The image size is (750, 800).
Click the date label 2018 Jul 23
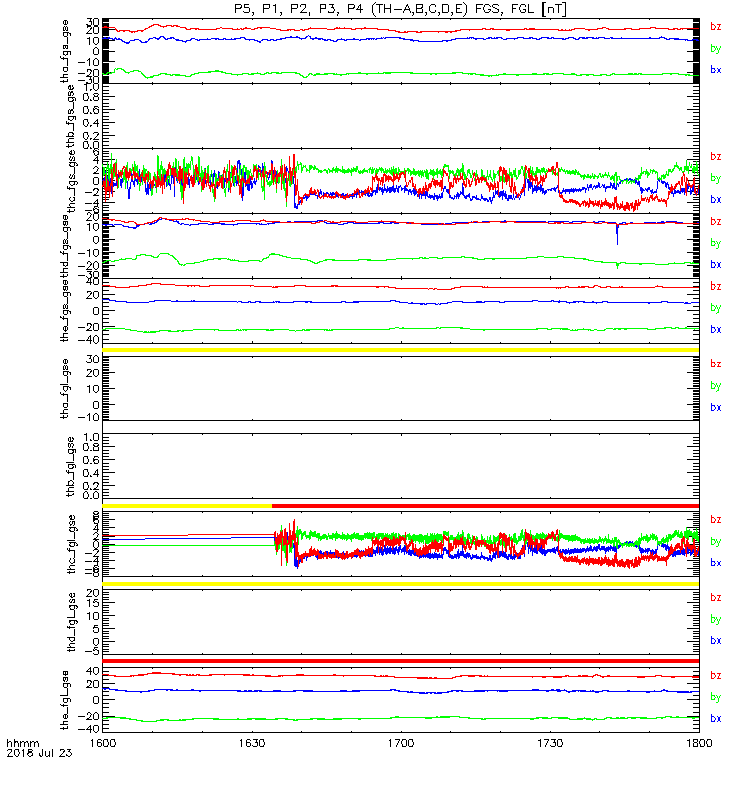[39, 753]
